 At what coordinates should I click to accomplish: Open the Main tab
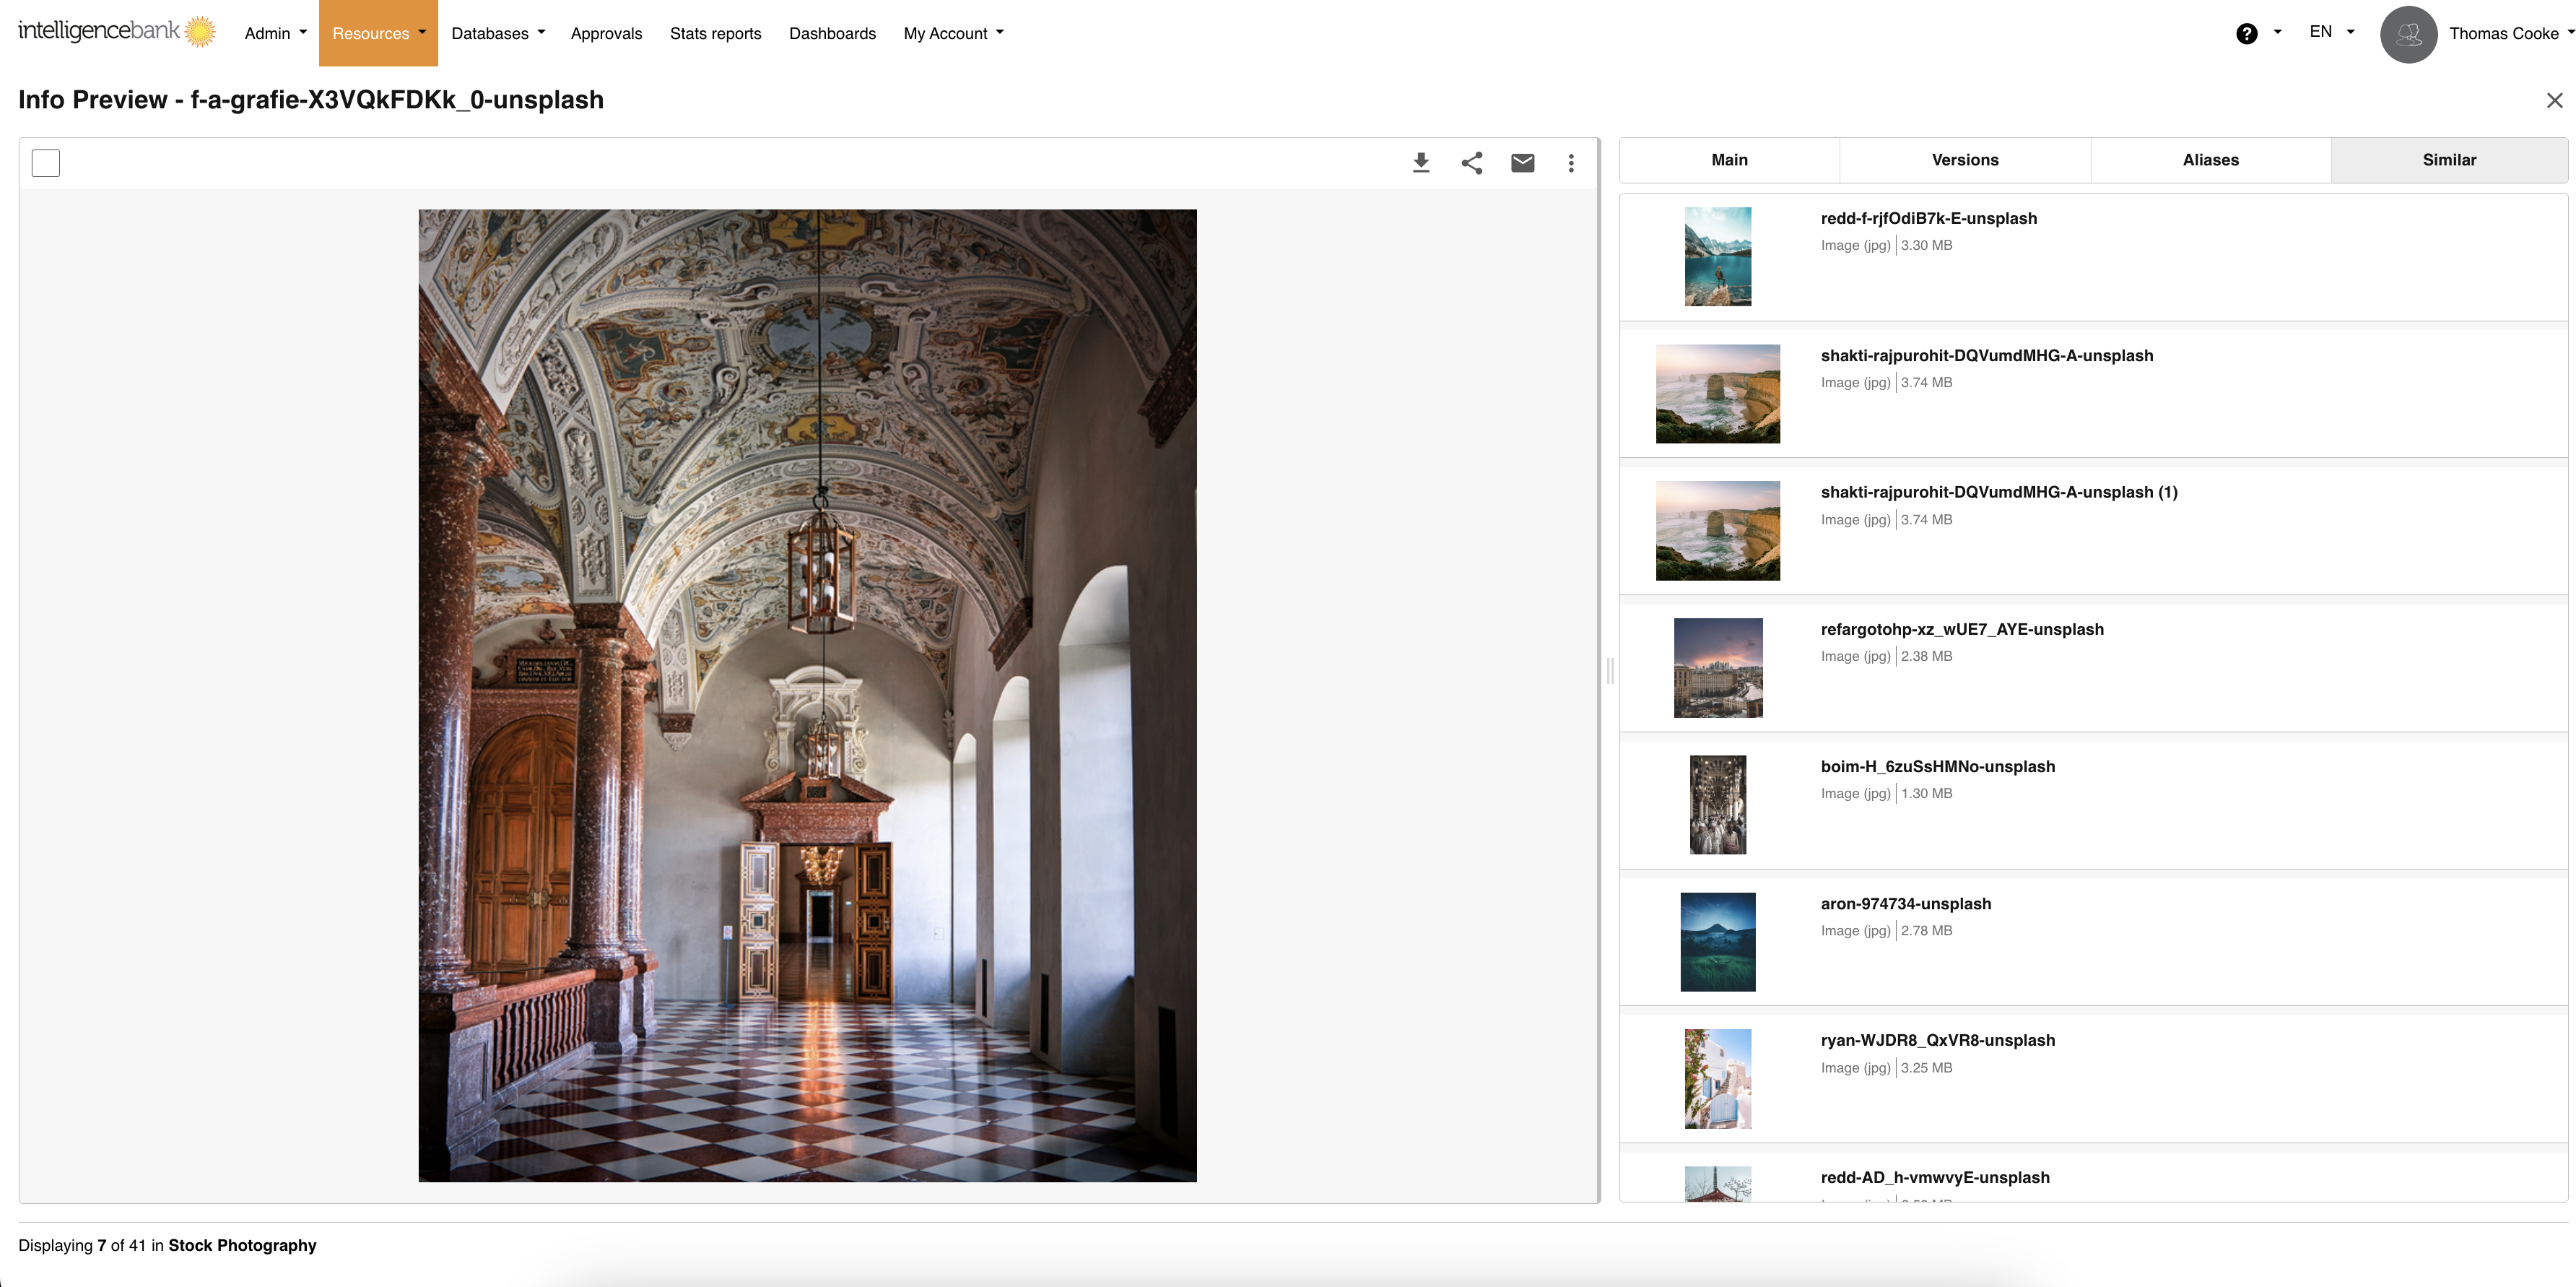[x=1729, y=160]
